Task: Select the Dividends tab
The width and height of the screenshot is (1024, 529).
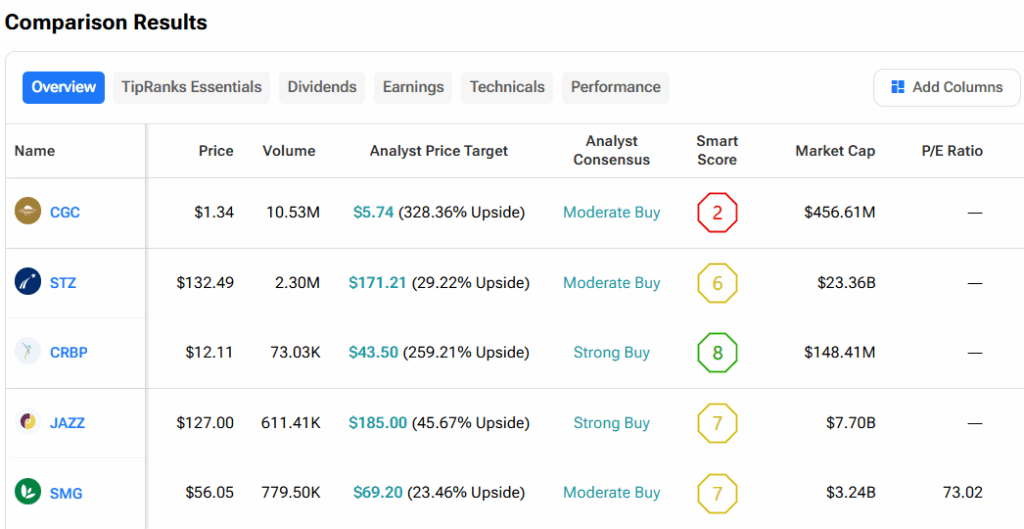Action: point(322,88)
